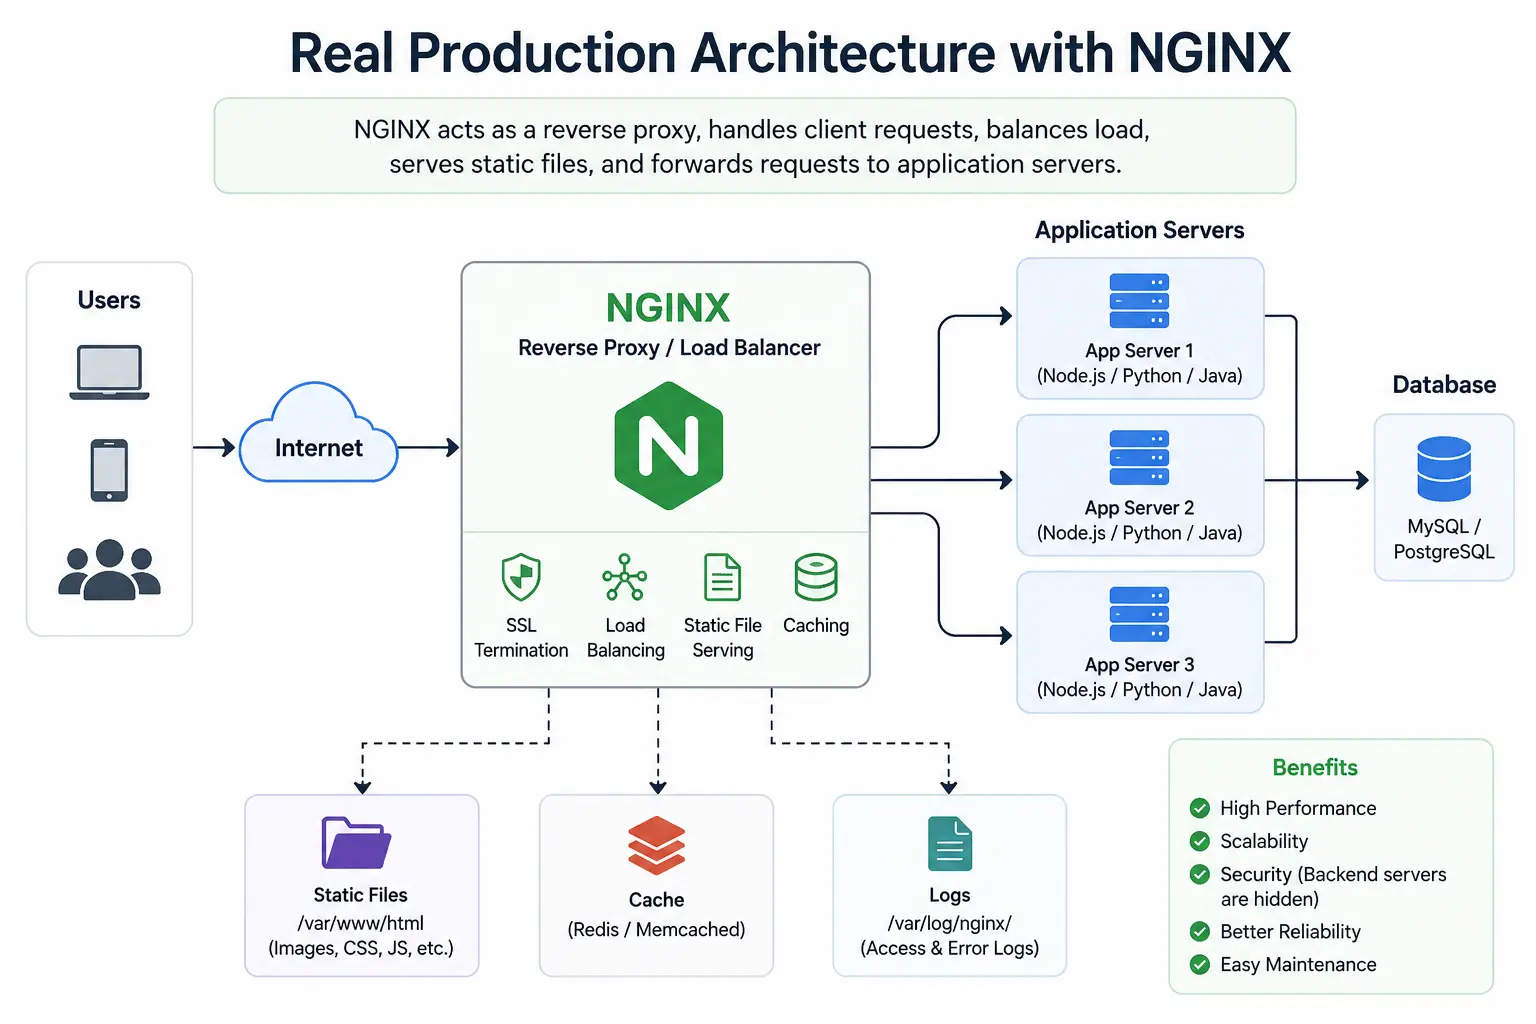Select the App Server 1 rack icon
Screen dimensions: 1536x1024
click(x=1139, y=301)
